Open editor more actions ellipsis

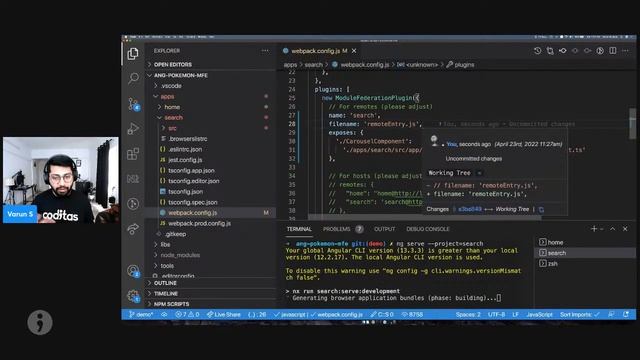point(625,51)
